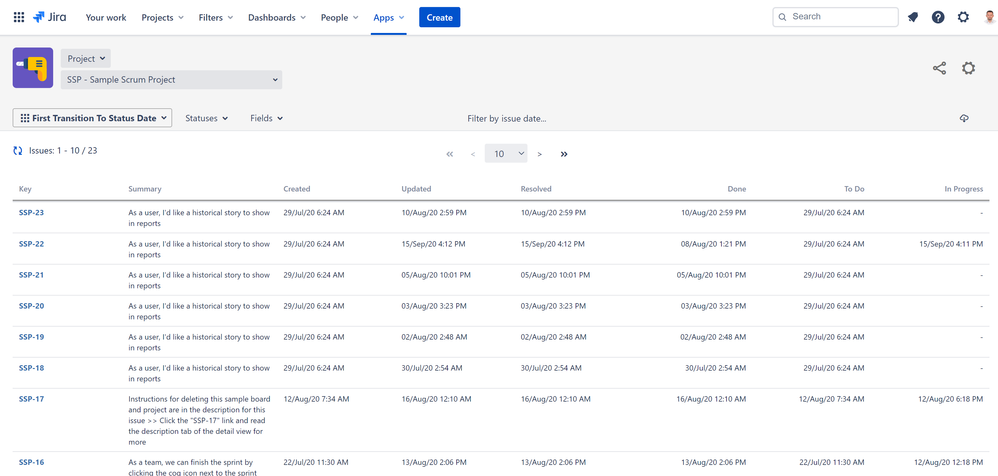Screen dimensions: 998x476
Task: Click the Done column header
Action: [x=737, y=189]
